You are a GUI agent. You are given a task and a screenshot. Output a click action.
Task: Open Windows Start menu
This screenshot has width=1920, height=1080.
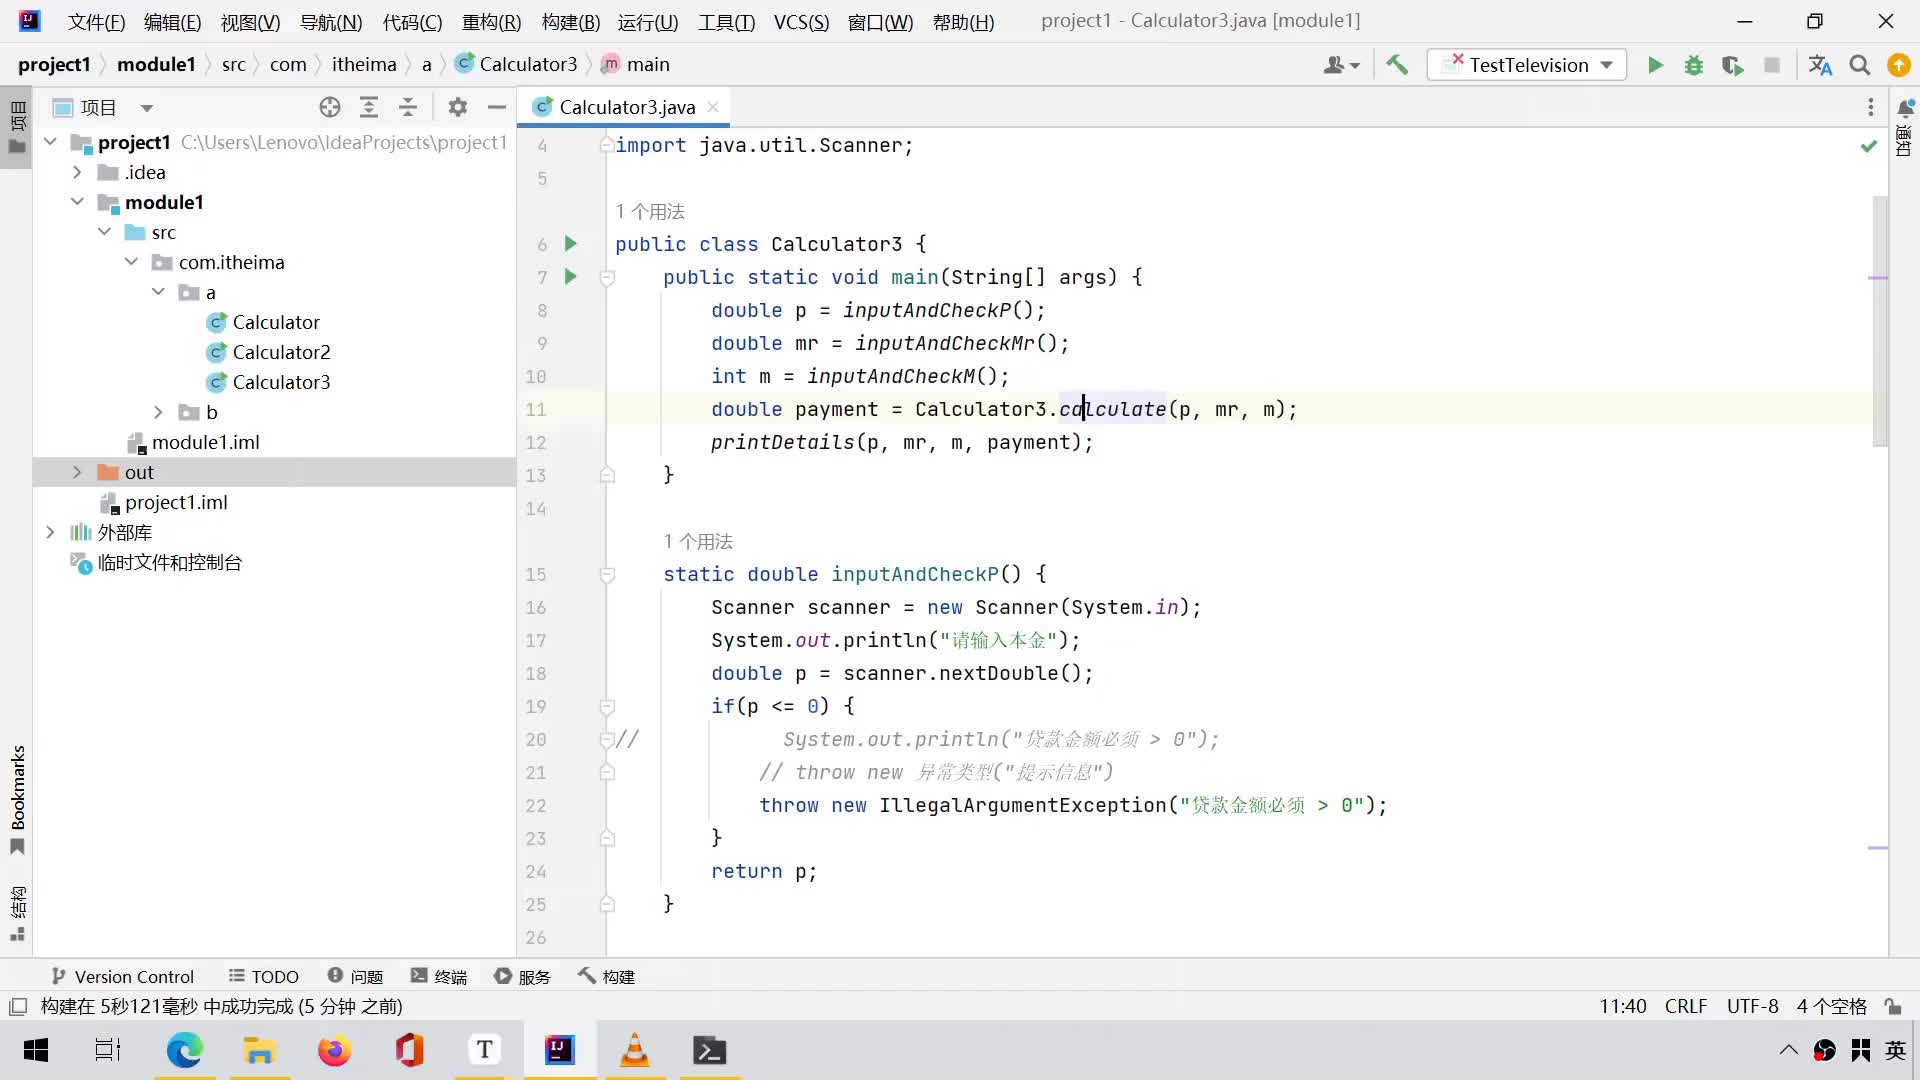pos(36,1050)
